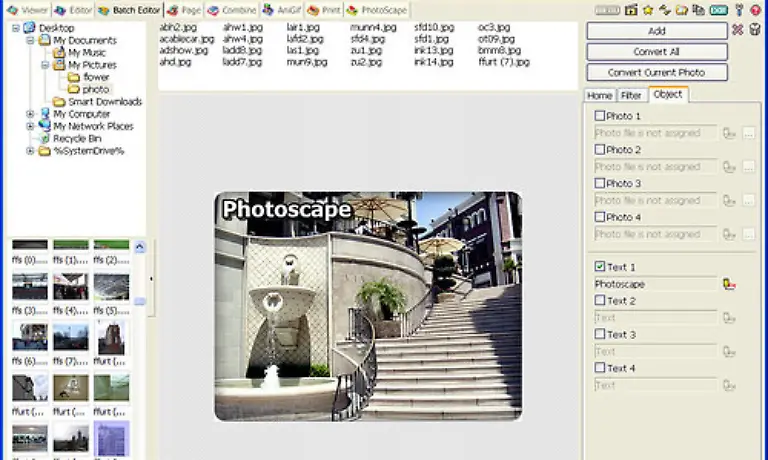Select the Smart Downloads folder

(105, 101)
